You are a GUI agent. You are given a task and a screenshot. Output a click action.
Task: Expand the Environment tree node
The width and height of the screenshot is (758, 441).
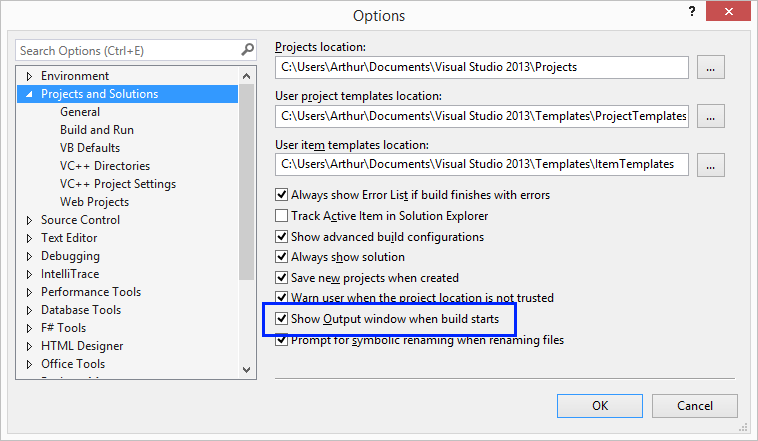pyautogui.click(x=29, y=76)
